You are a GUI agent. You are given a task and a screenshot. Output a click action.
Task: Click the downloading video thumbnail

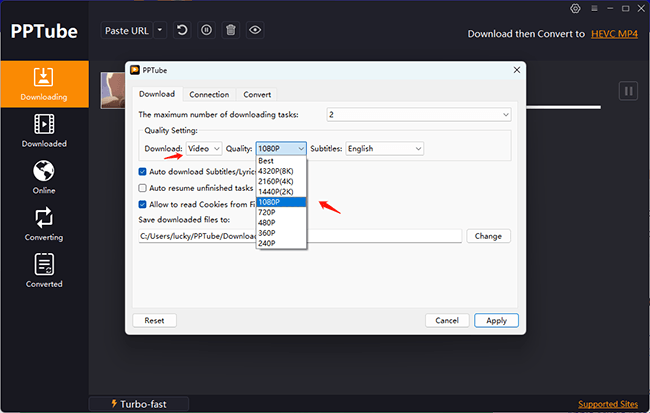tap(113, 90)
